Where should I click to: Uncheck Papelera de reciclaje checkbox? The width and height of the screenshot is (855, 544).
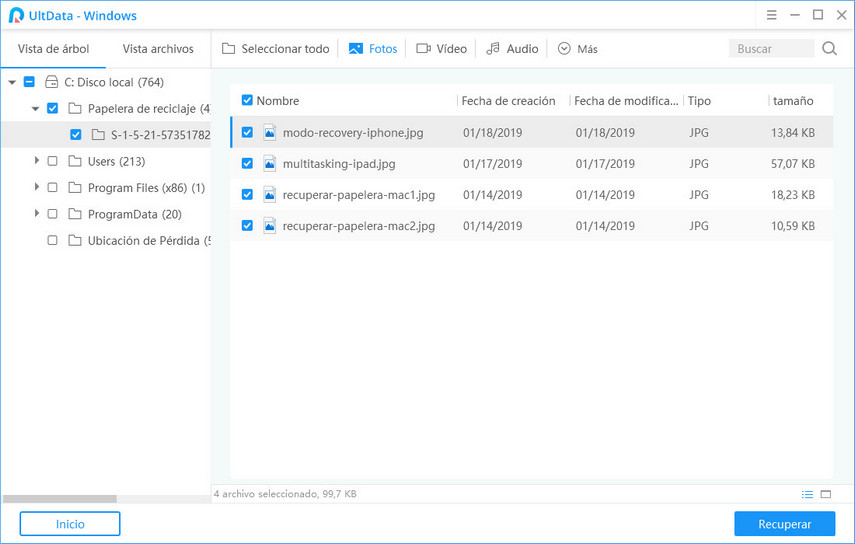click(x=52, y=108)
